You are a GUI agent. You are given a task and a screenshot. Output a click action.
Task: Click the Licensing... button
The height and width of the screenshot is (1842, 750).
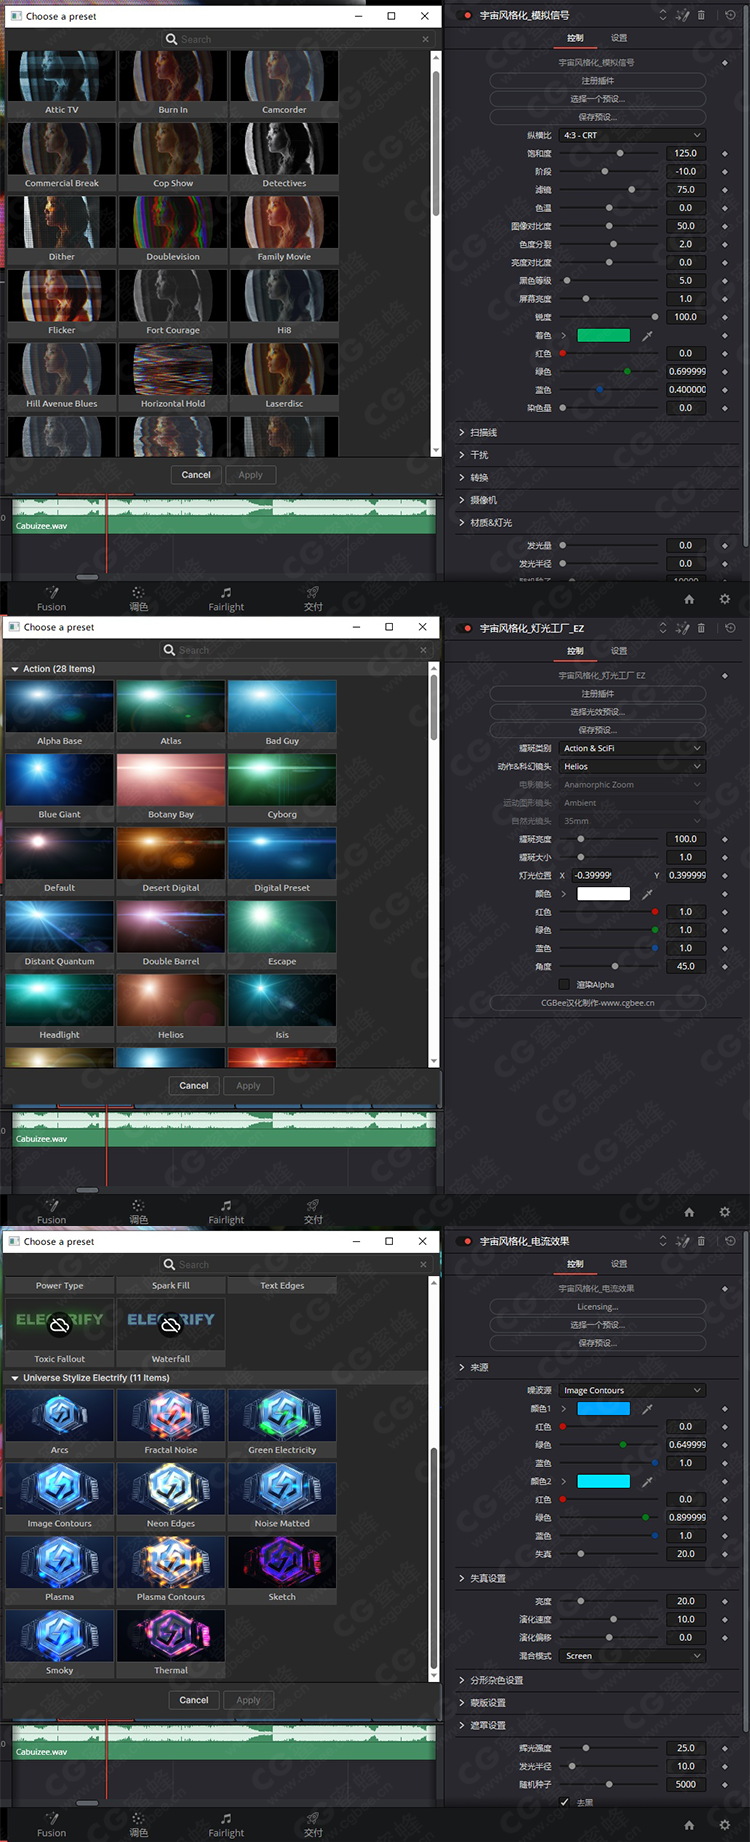tap(597, 1307)
